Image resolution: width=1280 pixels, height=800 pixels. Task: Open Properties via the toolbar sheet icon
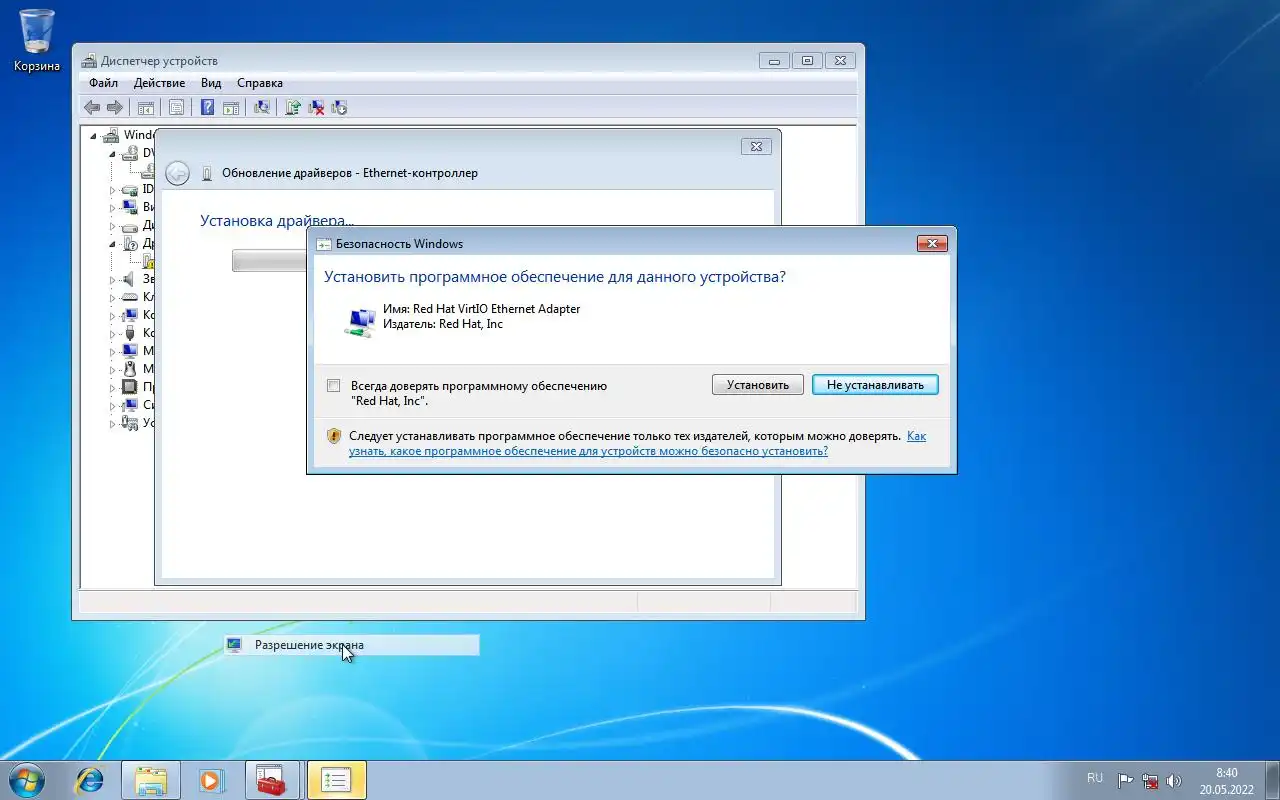click(x=176, y=107)
